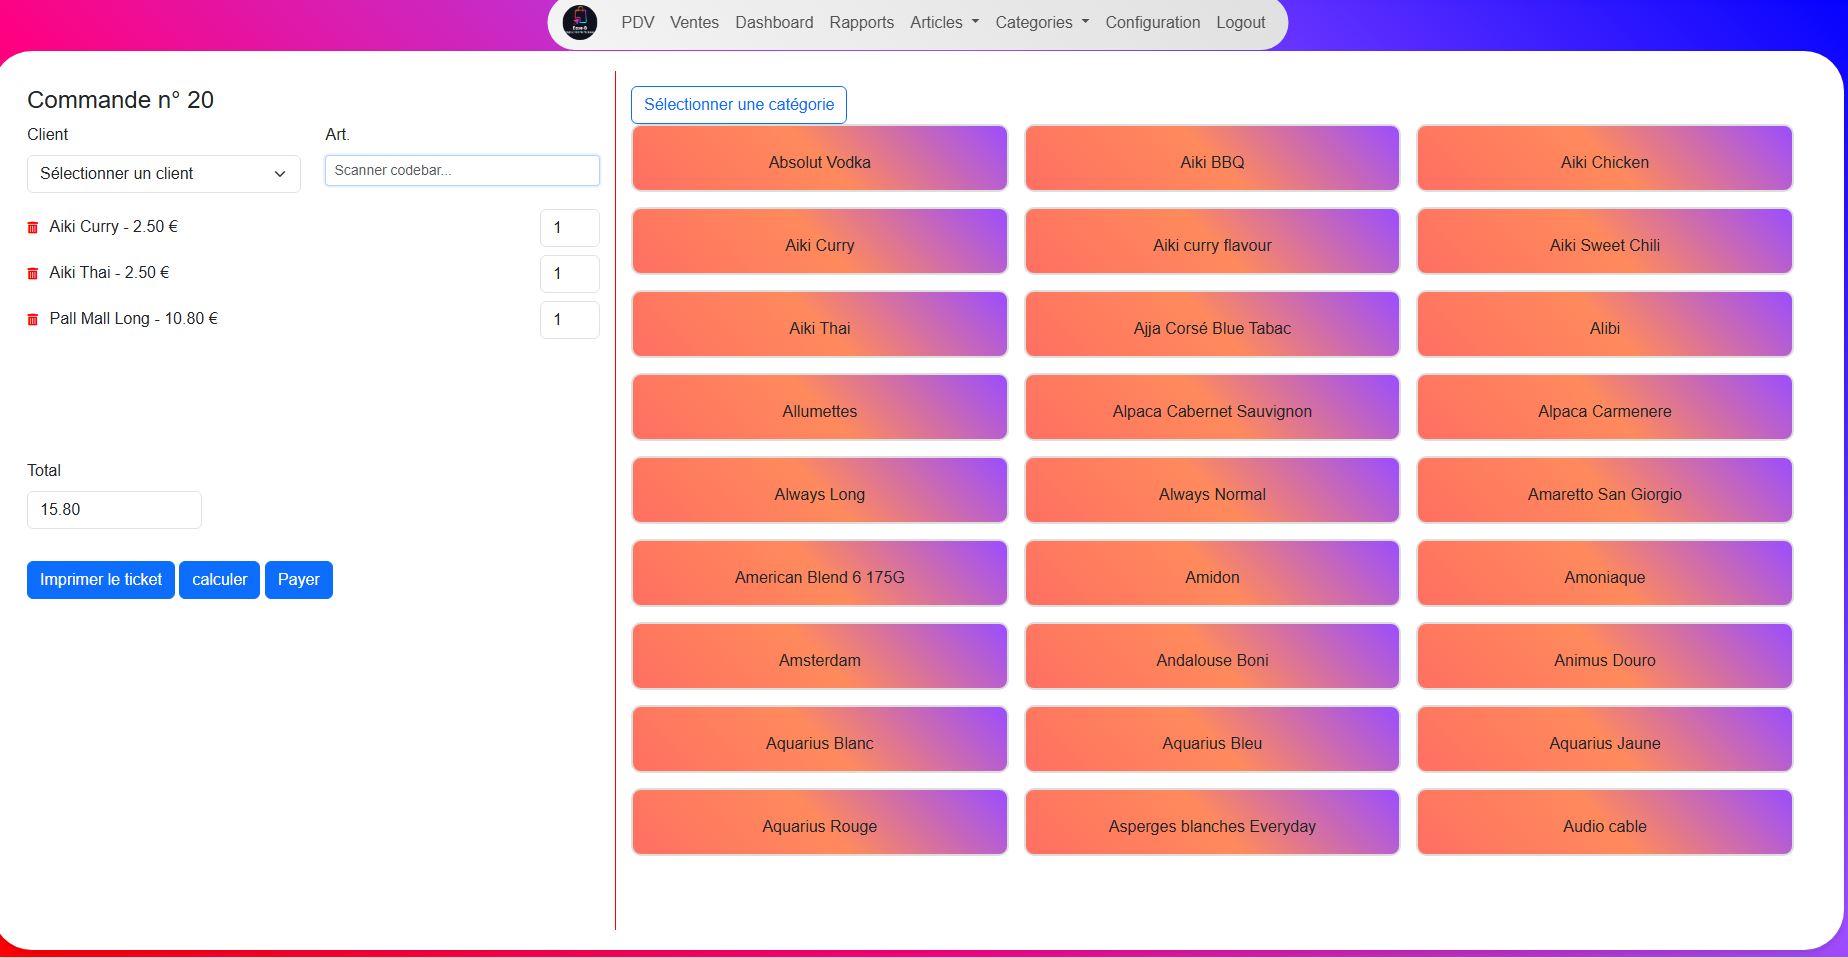Add Andalouse Boni product
This screenshot has height=958, width=1848.
coord(1212,656)
